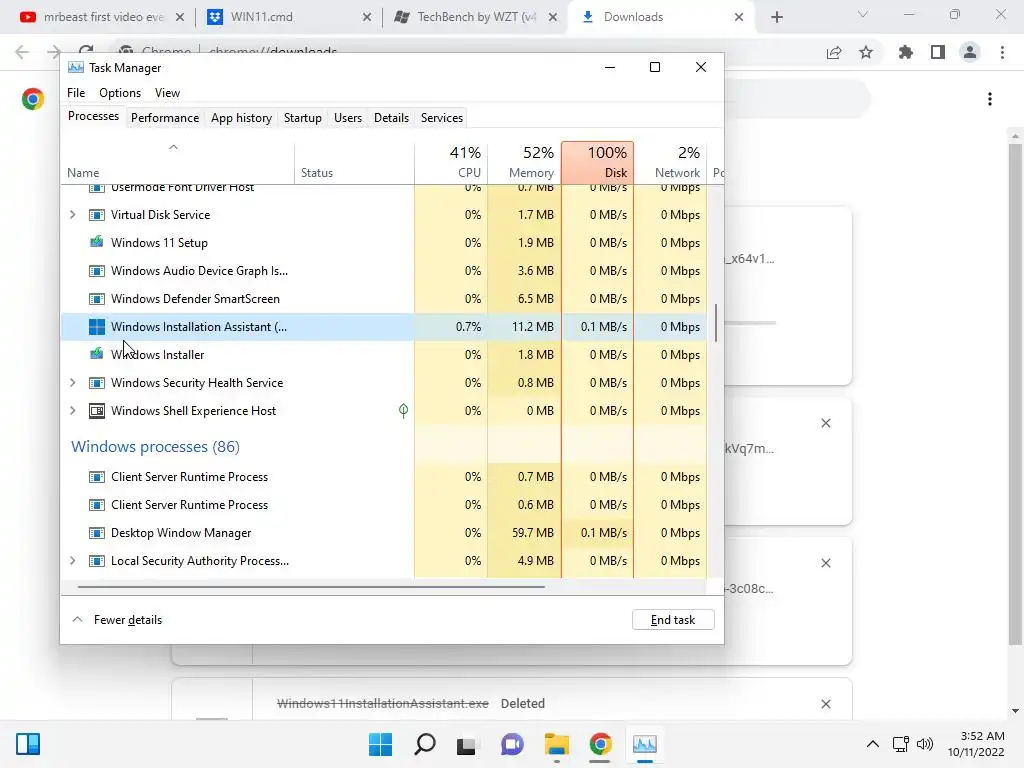1024x768 pixels.
Task: Open the View menu in Task Manager
Action: 167,93
